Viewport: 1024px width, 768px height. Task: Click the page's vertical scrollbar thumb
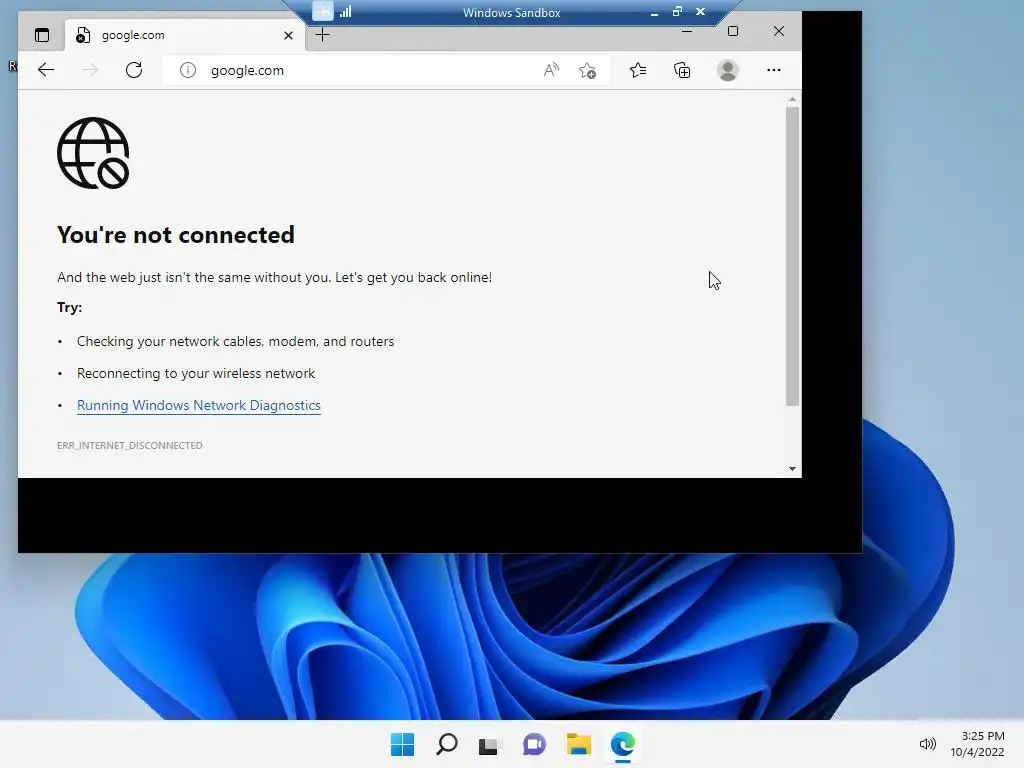click(792, 256)
